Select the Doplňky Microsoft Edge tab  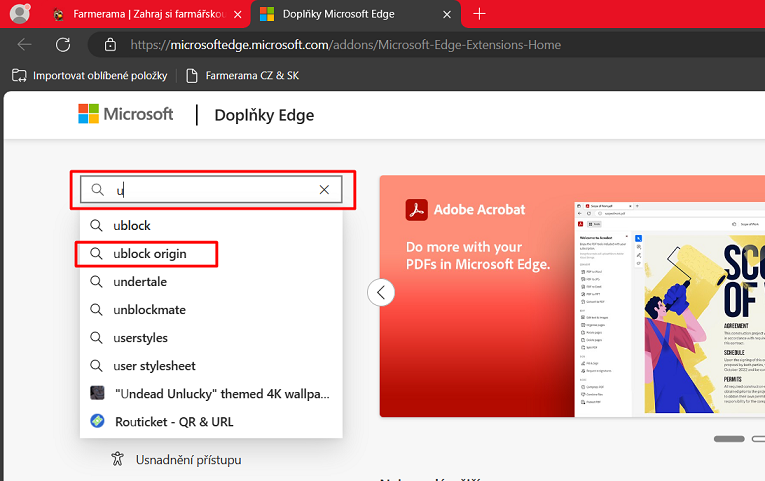tap(355, 14)
